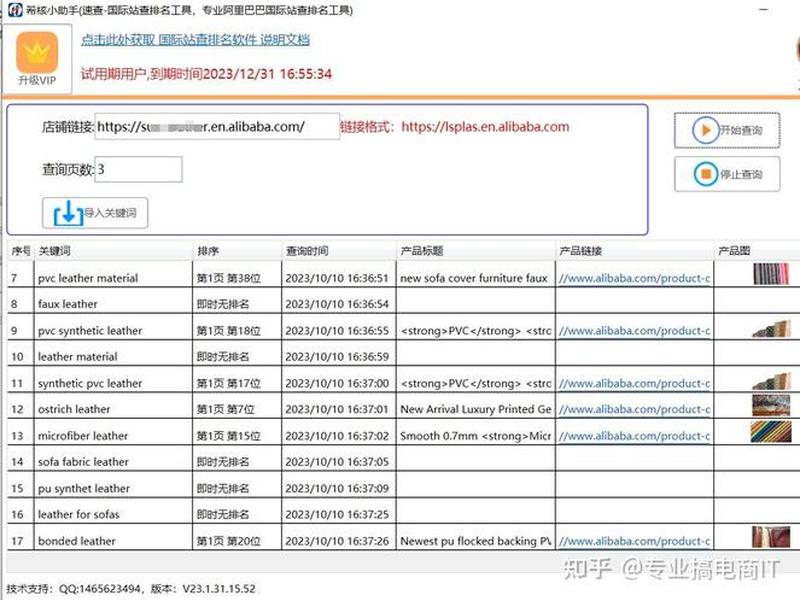Screen dimensions: 800x600
Task: Minimize the application window
Action: click(x=763, y=10)
